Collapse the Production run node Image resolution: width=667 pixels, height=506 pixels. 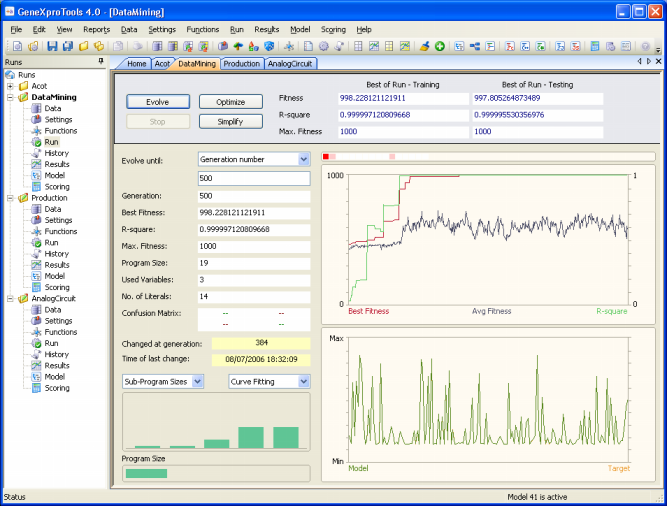[10, 198]
